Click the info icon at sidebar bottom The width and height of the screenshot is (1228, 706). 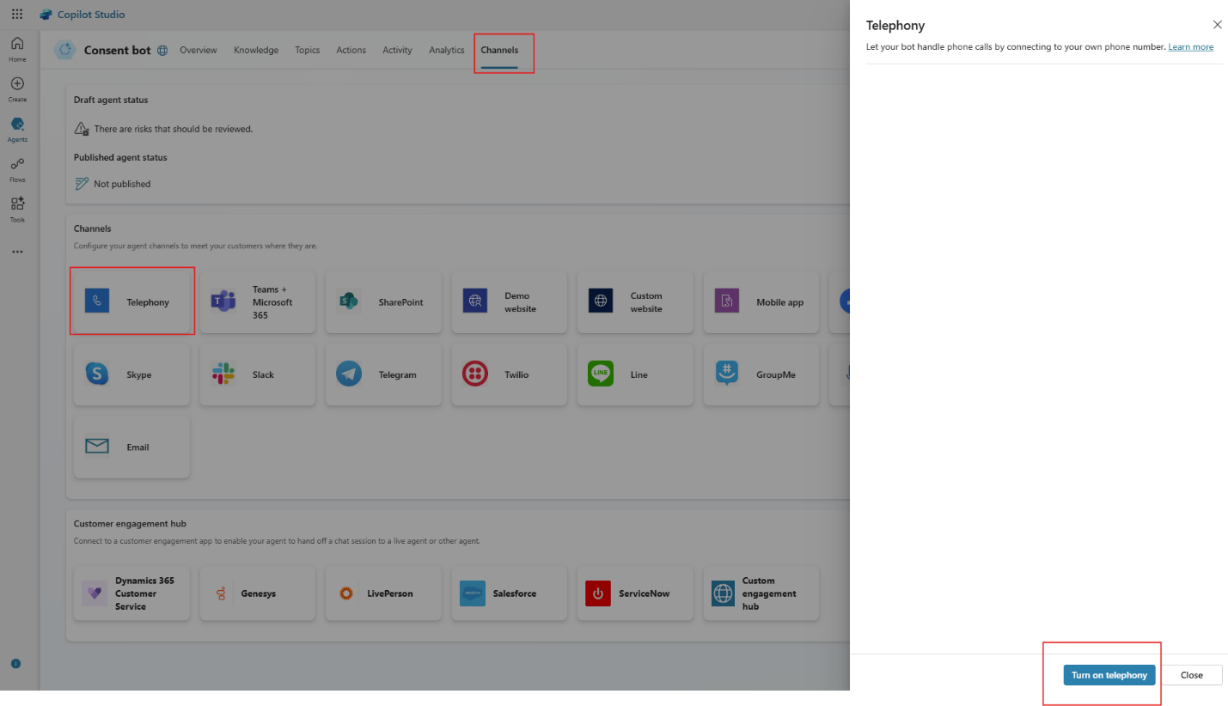[x=16, y=663]
